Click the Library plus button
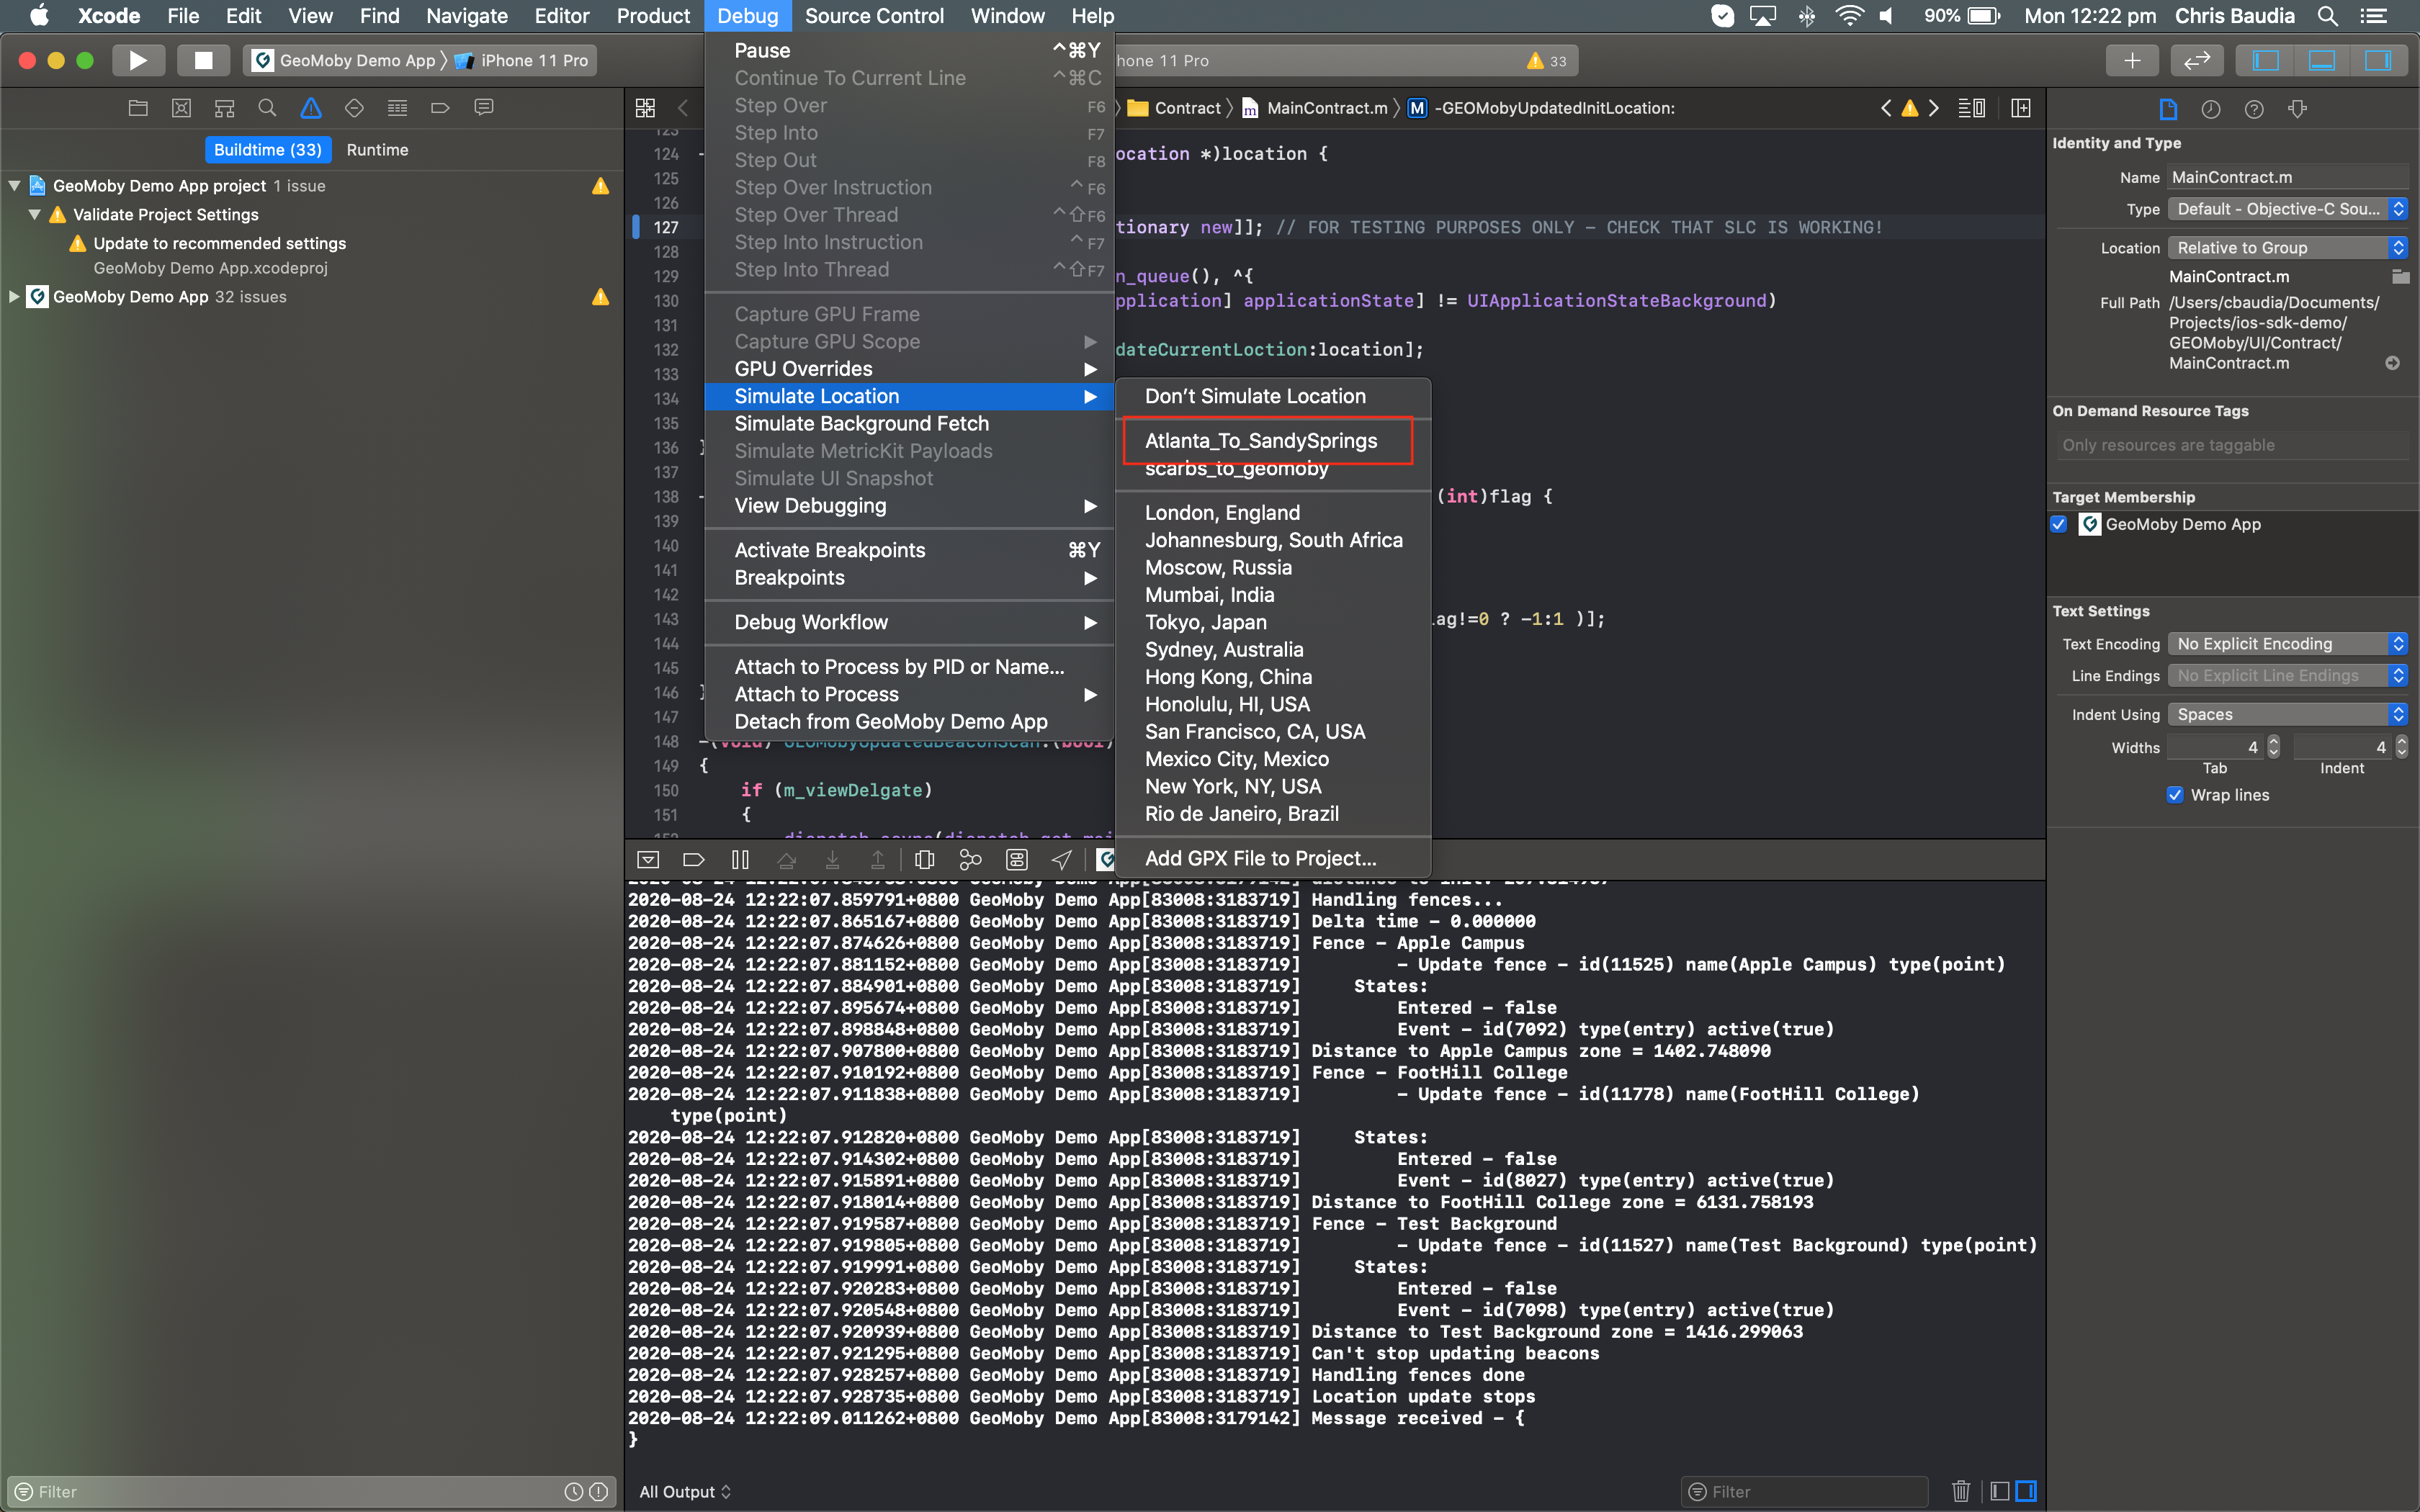Image resolution: width=2420 pixels, height=1512 pixels. (2132, 60)
